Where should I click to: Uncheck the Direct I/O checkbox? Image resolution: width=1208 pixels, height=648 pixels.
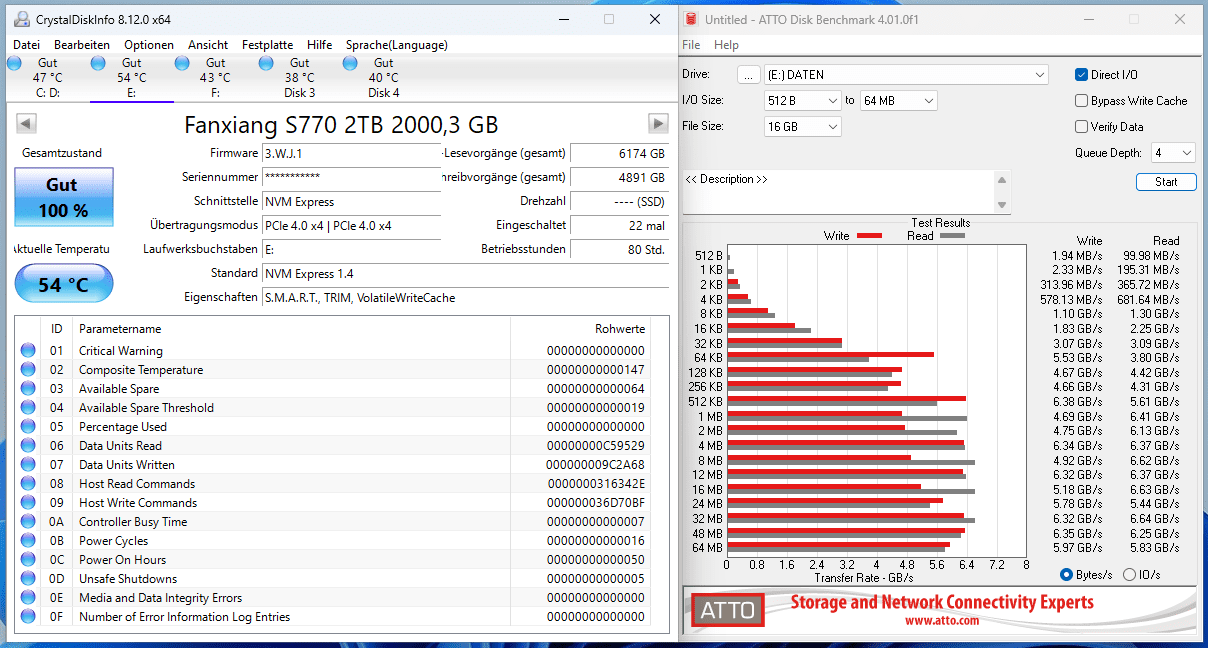click(1081, 74)
